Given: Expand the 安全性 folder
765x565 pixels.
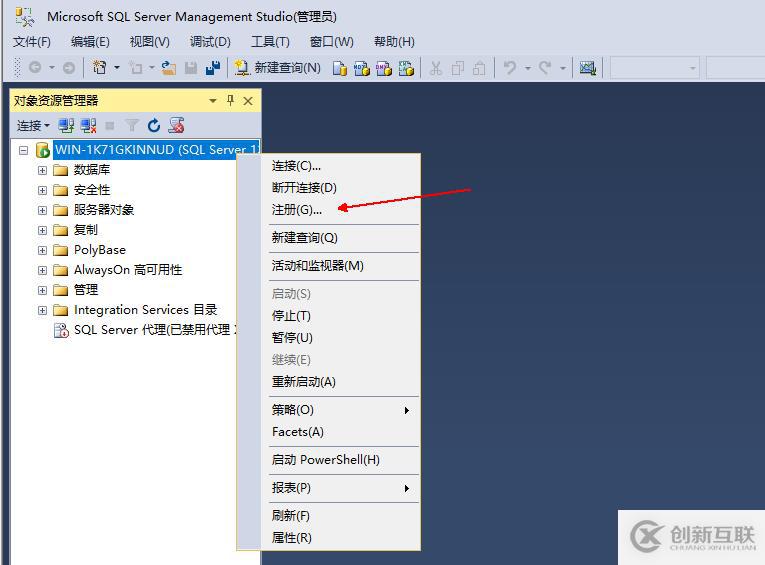Looking at the screenshot, I should coord(42,190).
